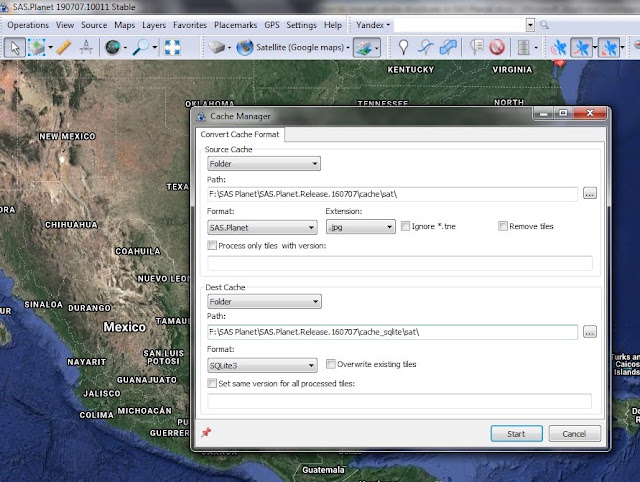Click the Cancel button

[x=574, y=433]
